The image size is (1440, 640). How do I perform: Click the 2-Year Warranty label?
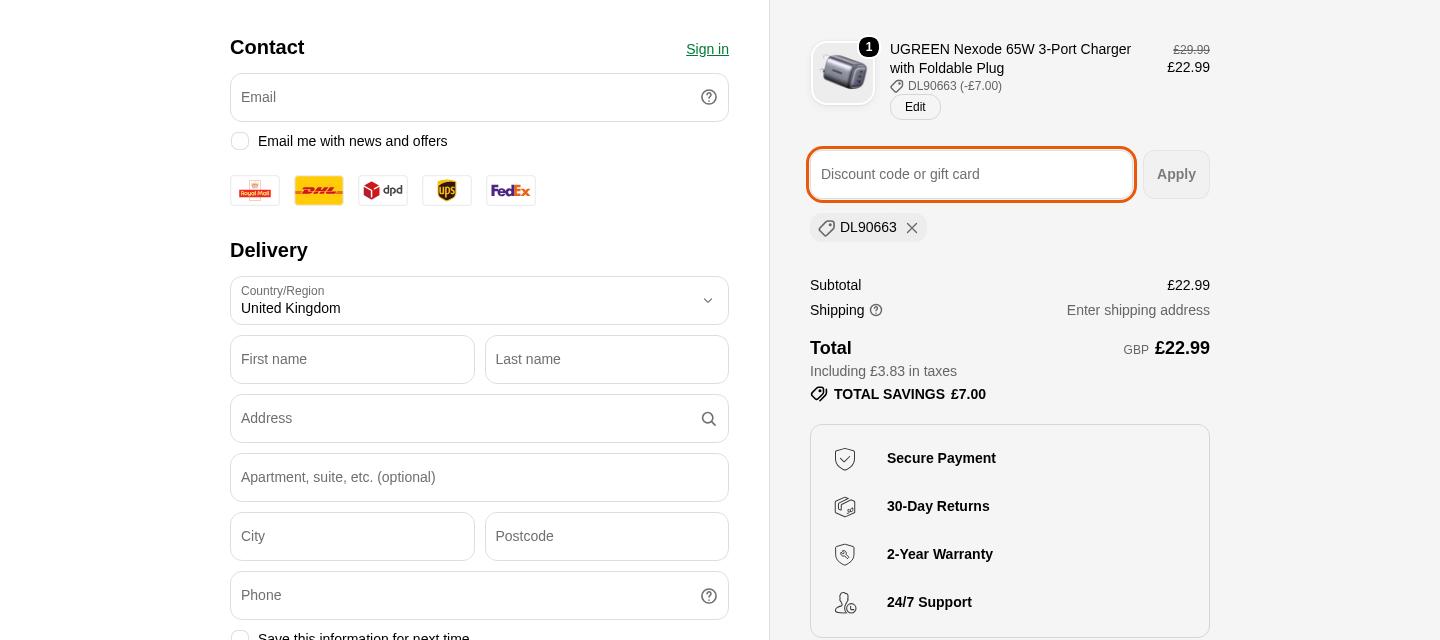(940, 554)
